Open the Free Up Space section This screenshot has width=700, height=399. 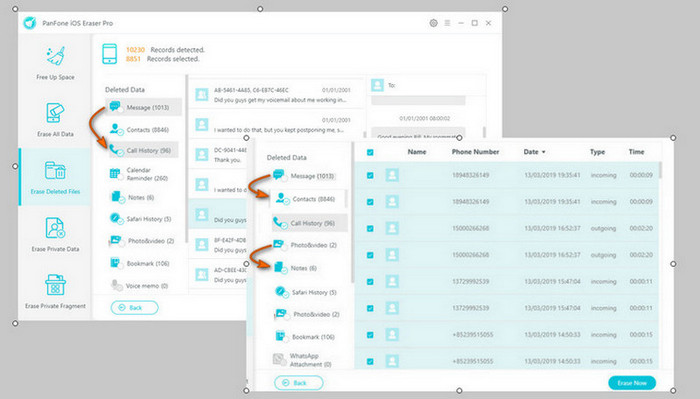pyautogui.click(x=55, y=63)
